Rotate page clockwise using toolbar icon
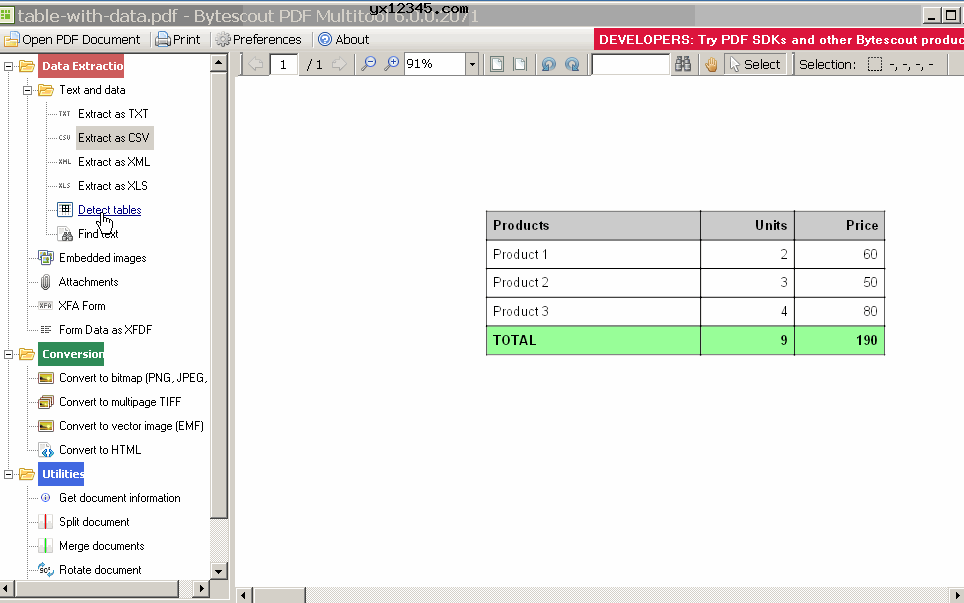The image size is (964, 603). point(571,64)
